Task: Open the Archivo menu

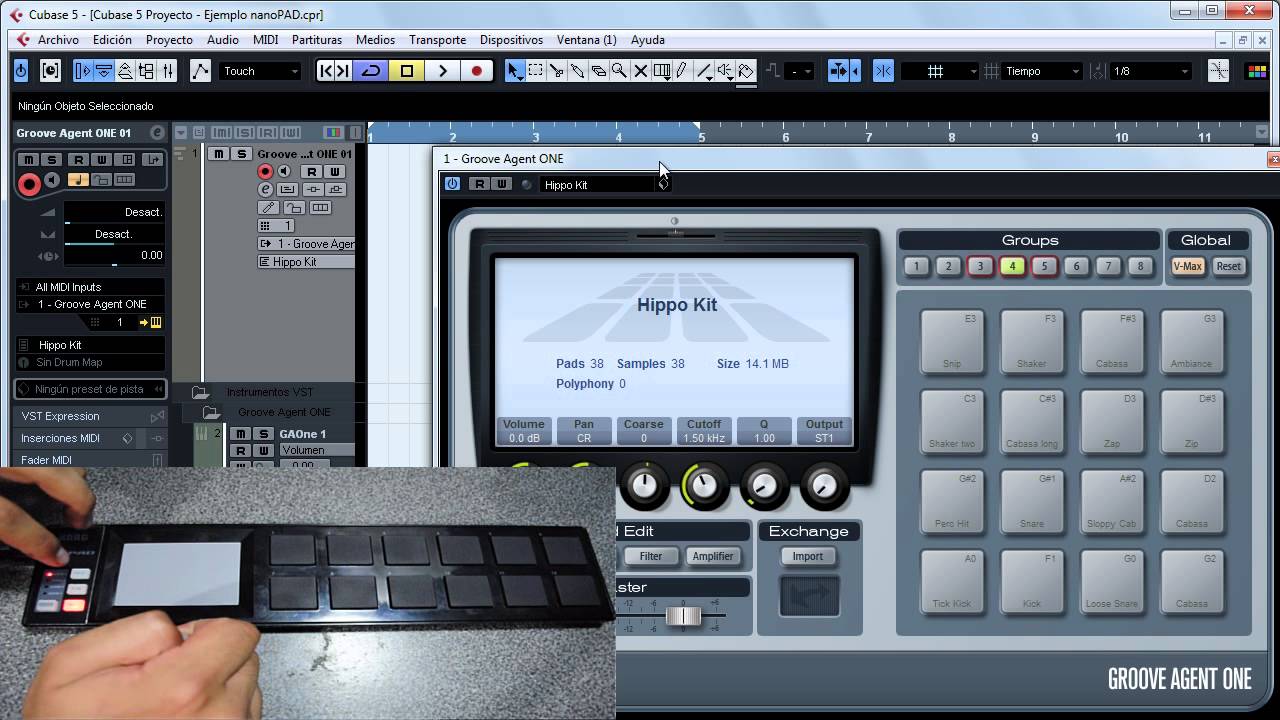Action: pos(58,40)
